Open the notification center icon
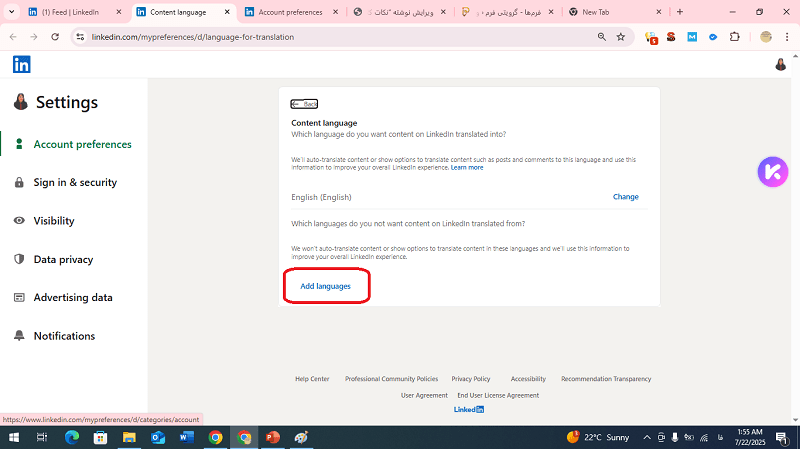 tap(782, 438)
